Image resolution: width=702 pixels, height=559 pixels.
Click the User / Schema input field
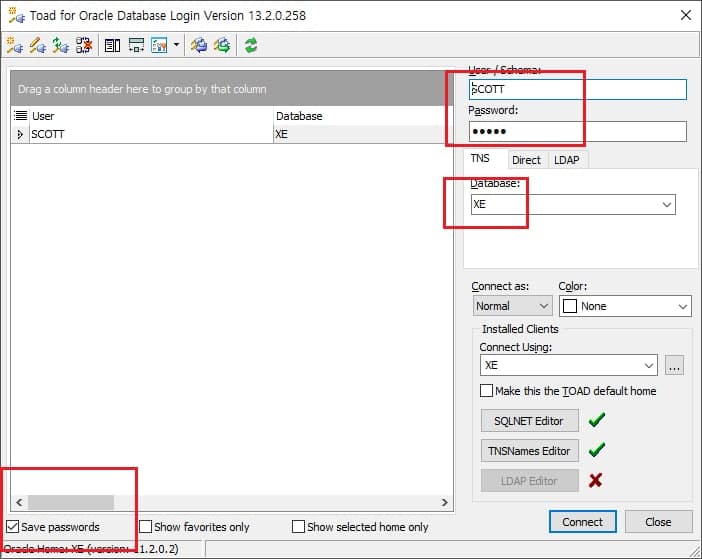pos(578,89)
